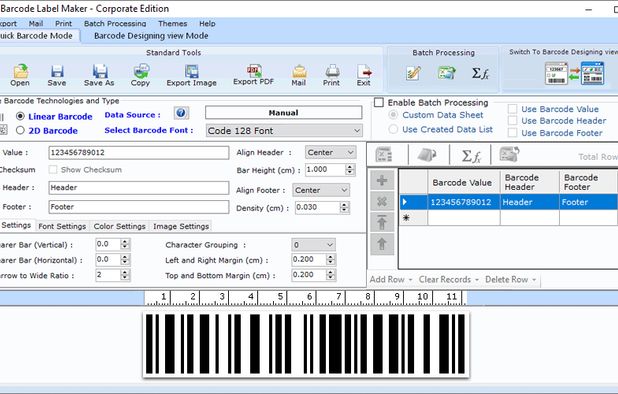Click the sigma function icon above the table
The height and width of the screenshot is (394, 618).
pyautogui.click(x=471, y=156)
